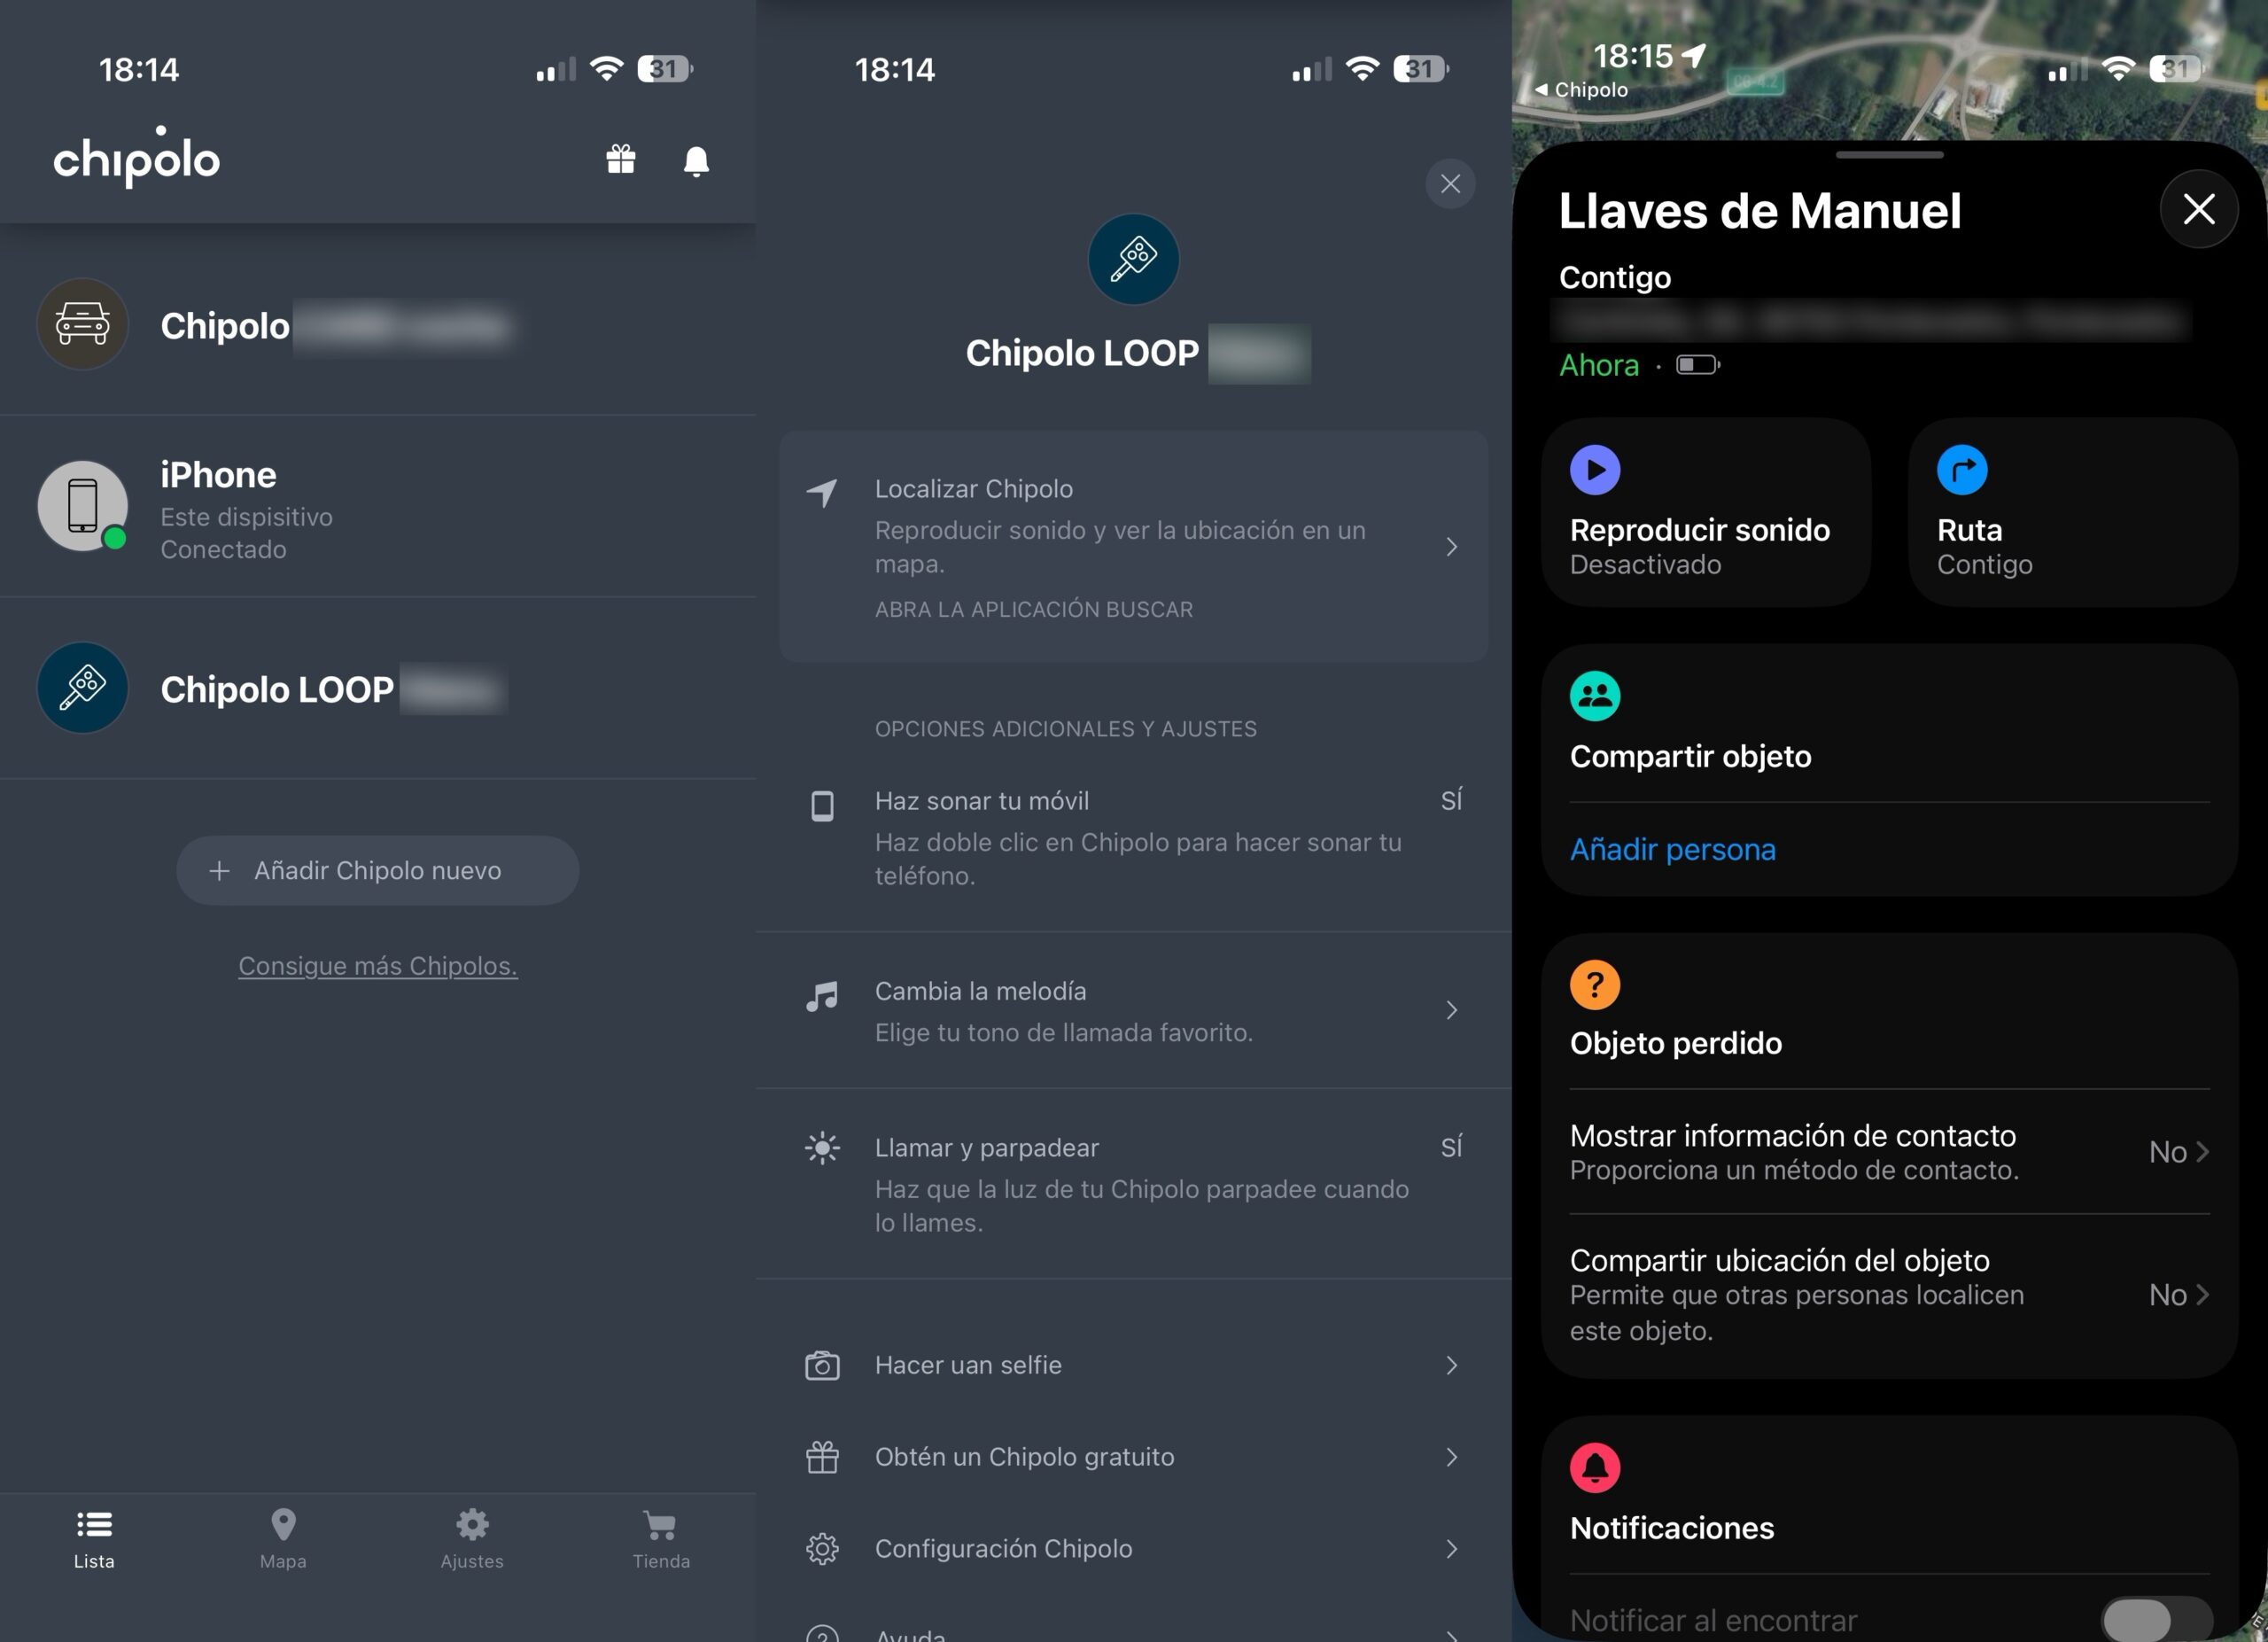Select the Chipolo LOOP key icon in list
The height and width of the screenshot is (1642, 2268).
click(x=83, y=688)
